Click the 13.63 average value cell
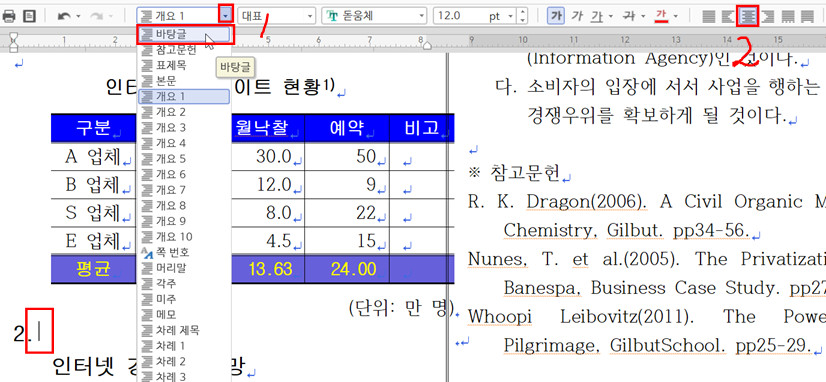826x382 pixels. point(269,269)
